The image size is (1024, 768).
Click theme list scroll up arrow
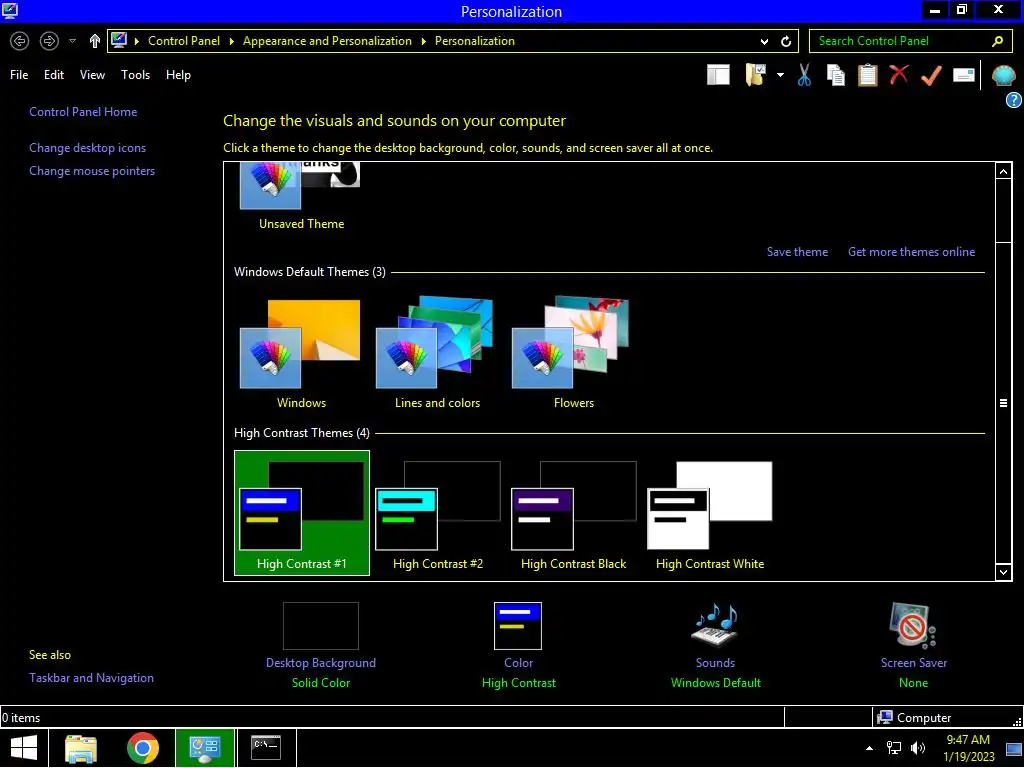click(1003, 172)
